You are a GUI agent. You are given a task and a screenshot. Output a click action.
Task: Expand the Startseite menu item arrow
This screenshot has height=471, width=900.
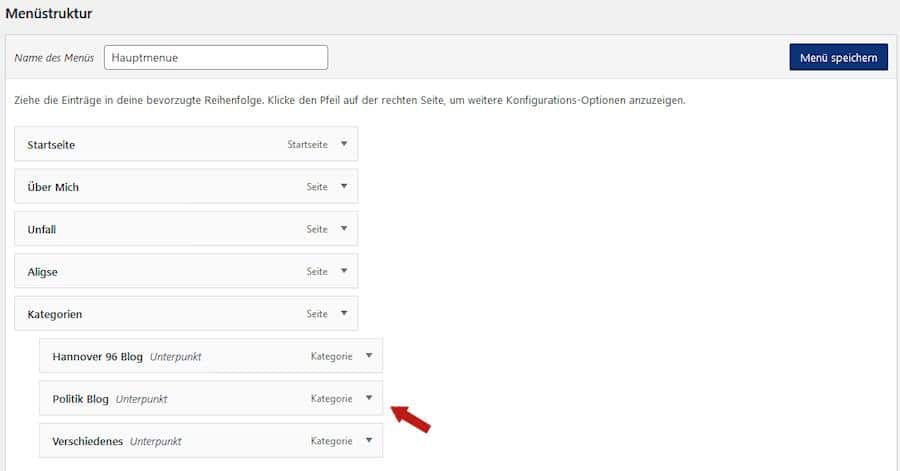[343, 144]
